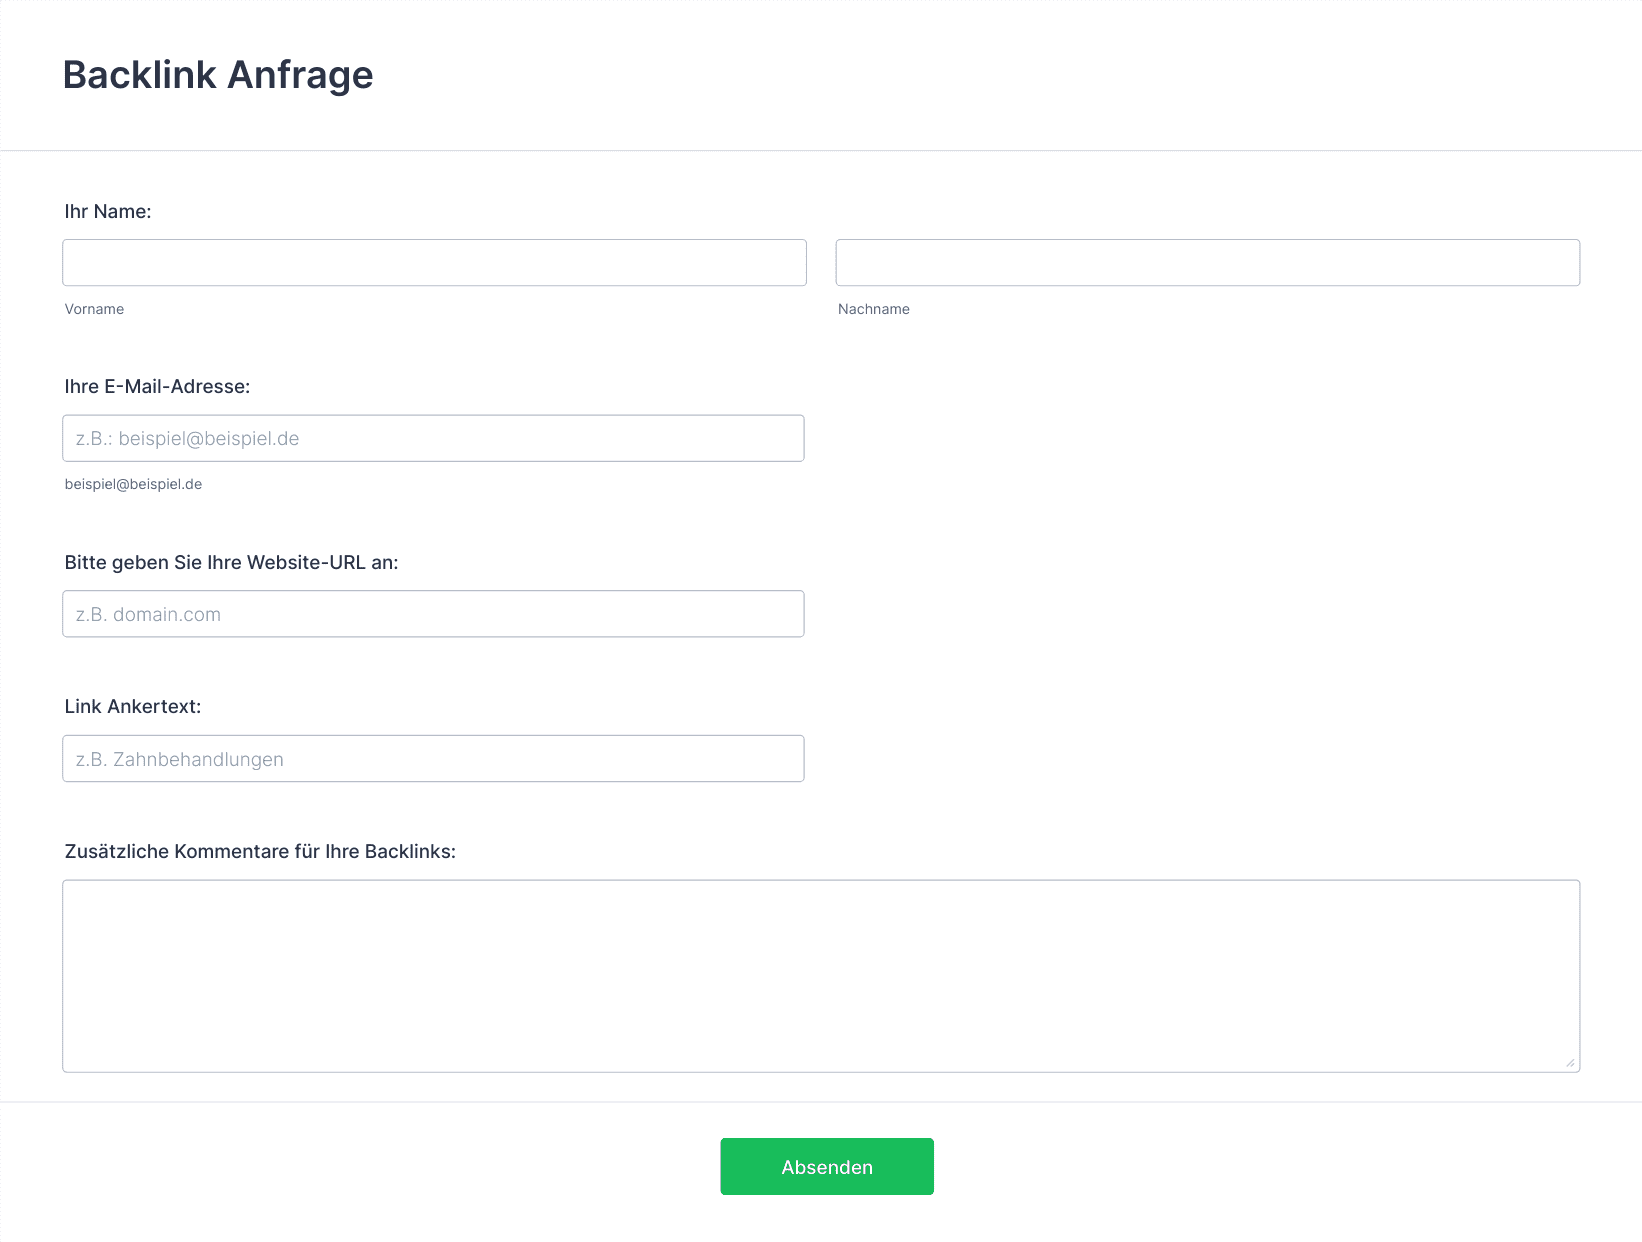
Task: Select the Link Ankertext input field
Action: click(433, 759)
